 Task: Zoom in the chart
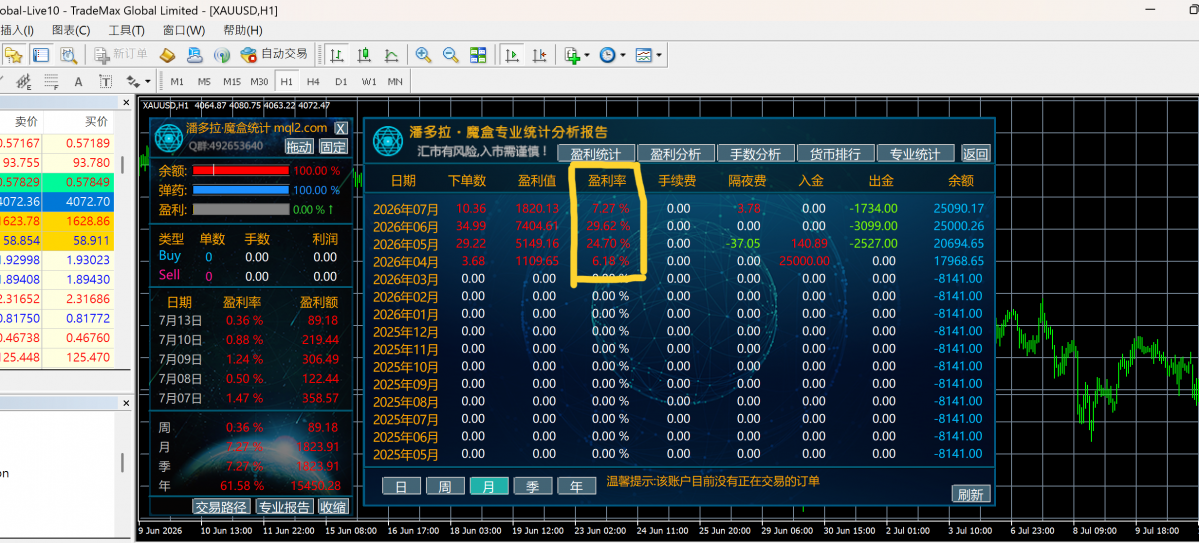point(423,54)
